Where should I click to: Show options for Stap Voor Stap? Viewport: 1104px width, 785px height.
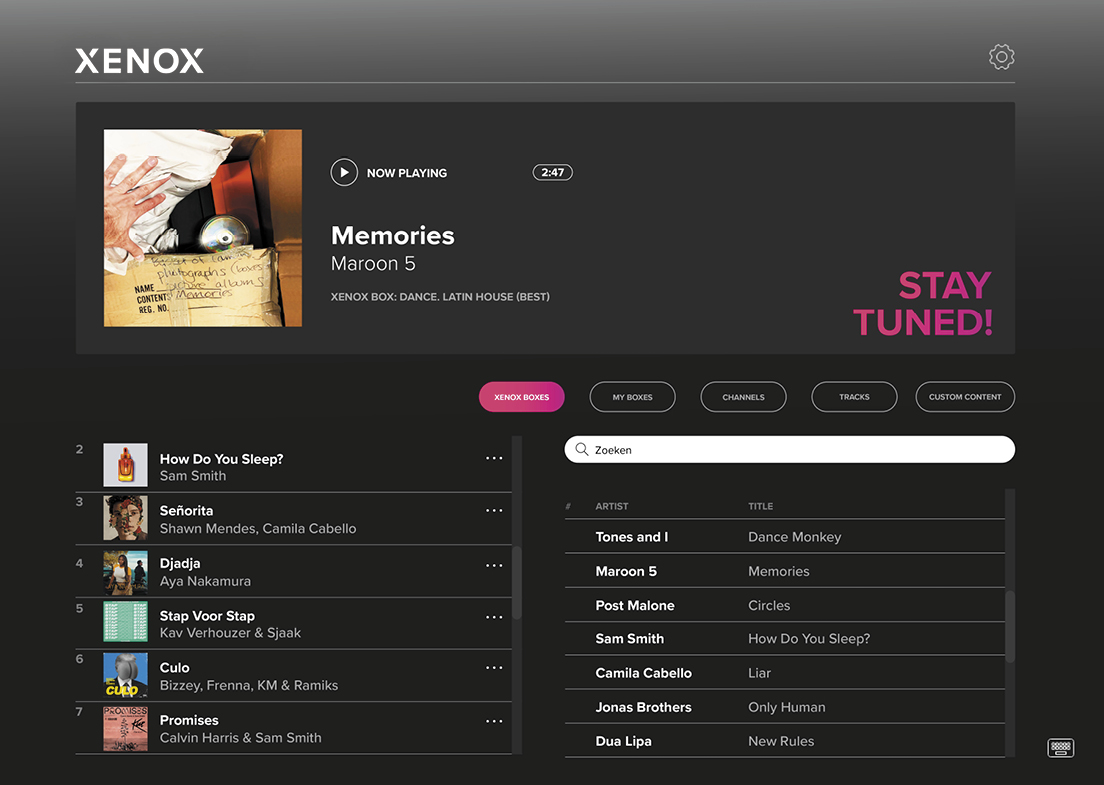coord(494,617)
